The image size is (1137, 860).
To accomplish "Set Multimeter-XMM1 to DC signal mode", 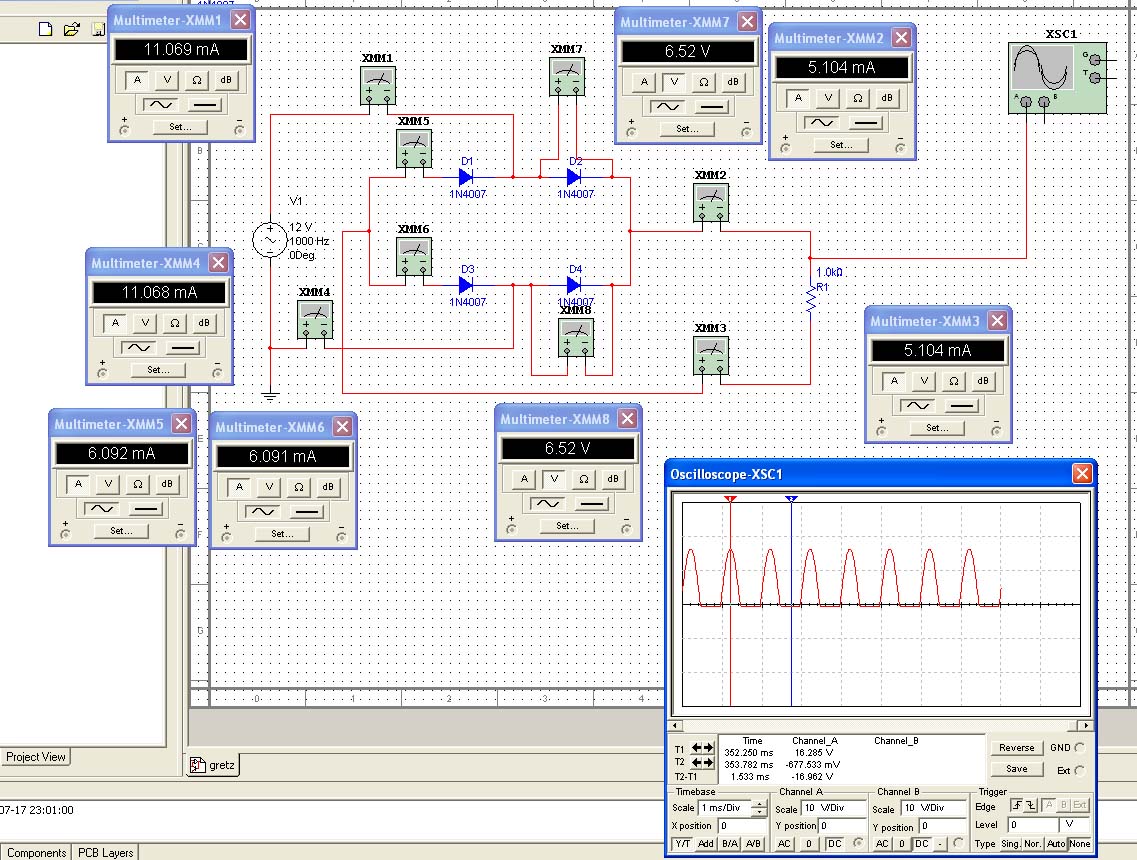I will pyautogui.click(x=204, y=104).
